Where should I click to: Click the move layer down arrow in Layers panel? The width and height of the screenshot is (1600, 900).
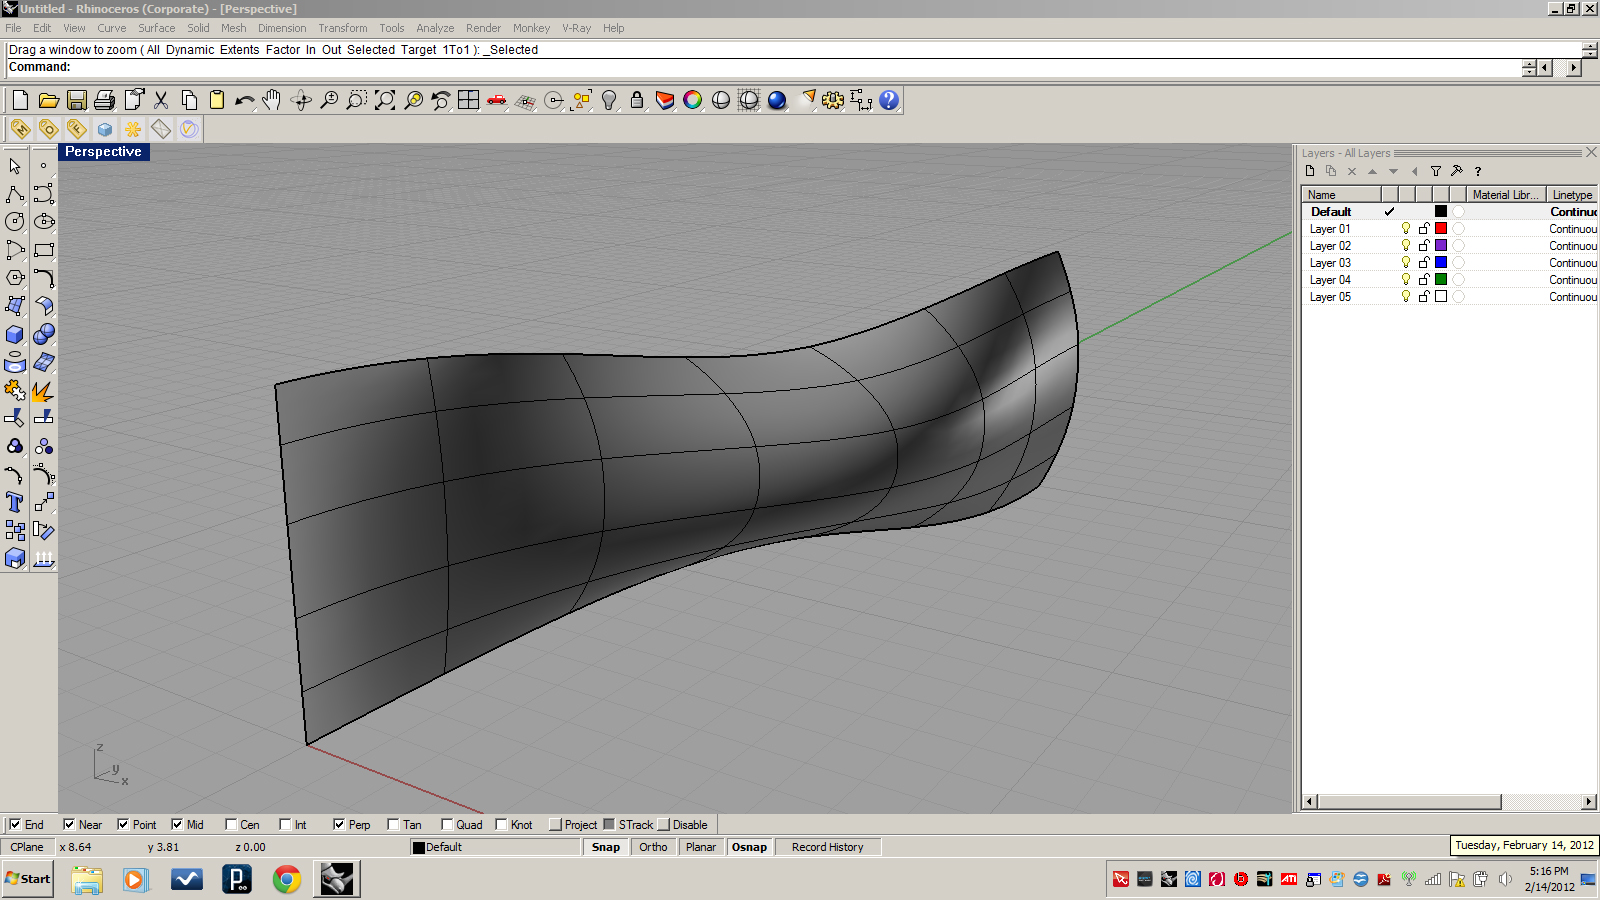1393,171
